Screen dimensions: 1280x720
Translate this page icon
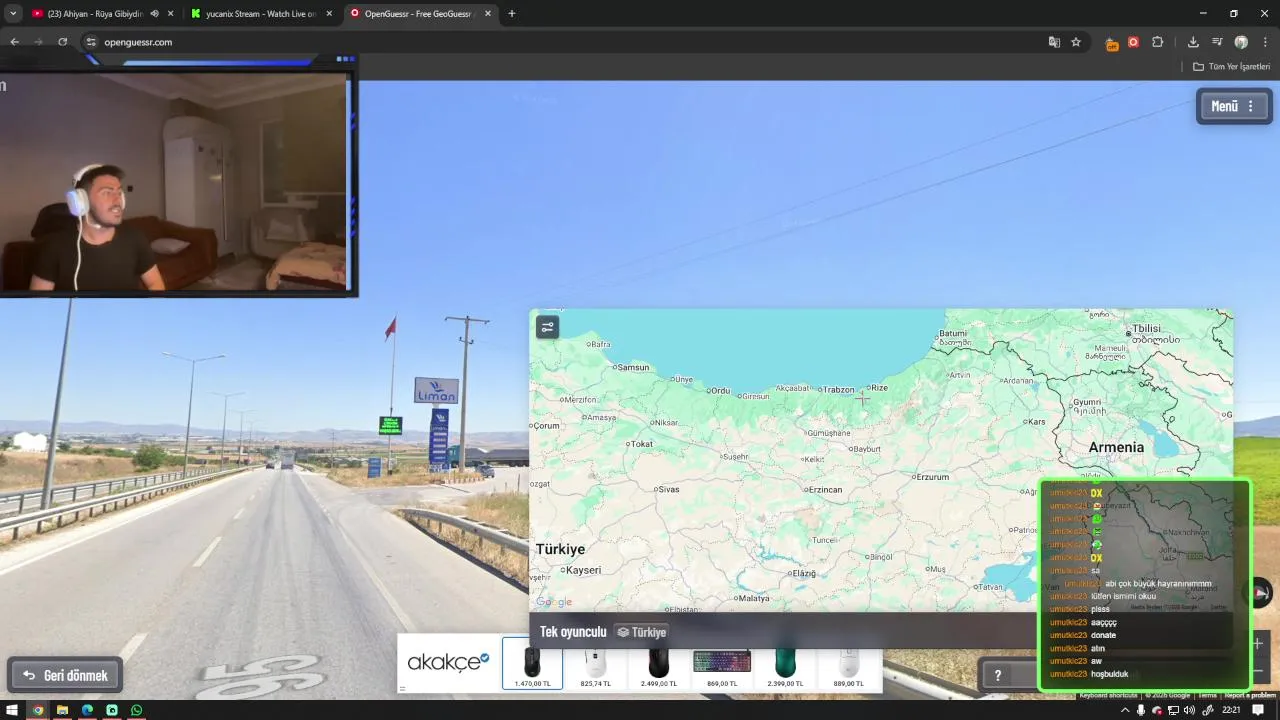pos(1054,42)
